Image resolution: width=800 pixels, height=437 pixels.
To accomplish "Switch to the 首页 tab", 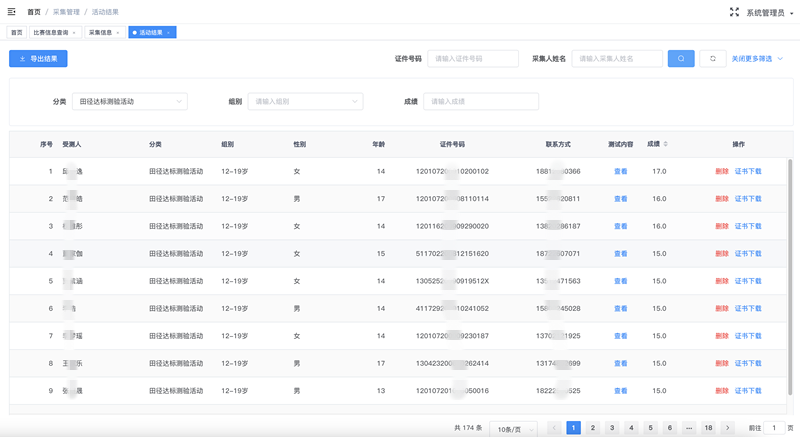I will pos(16,33).
